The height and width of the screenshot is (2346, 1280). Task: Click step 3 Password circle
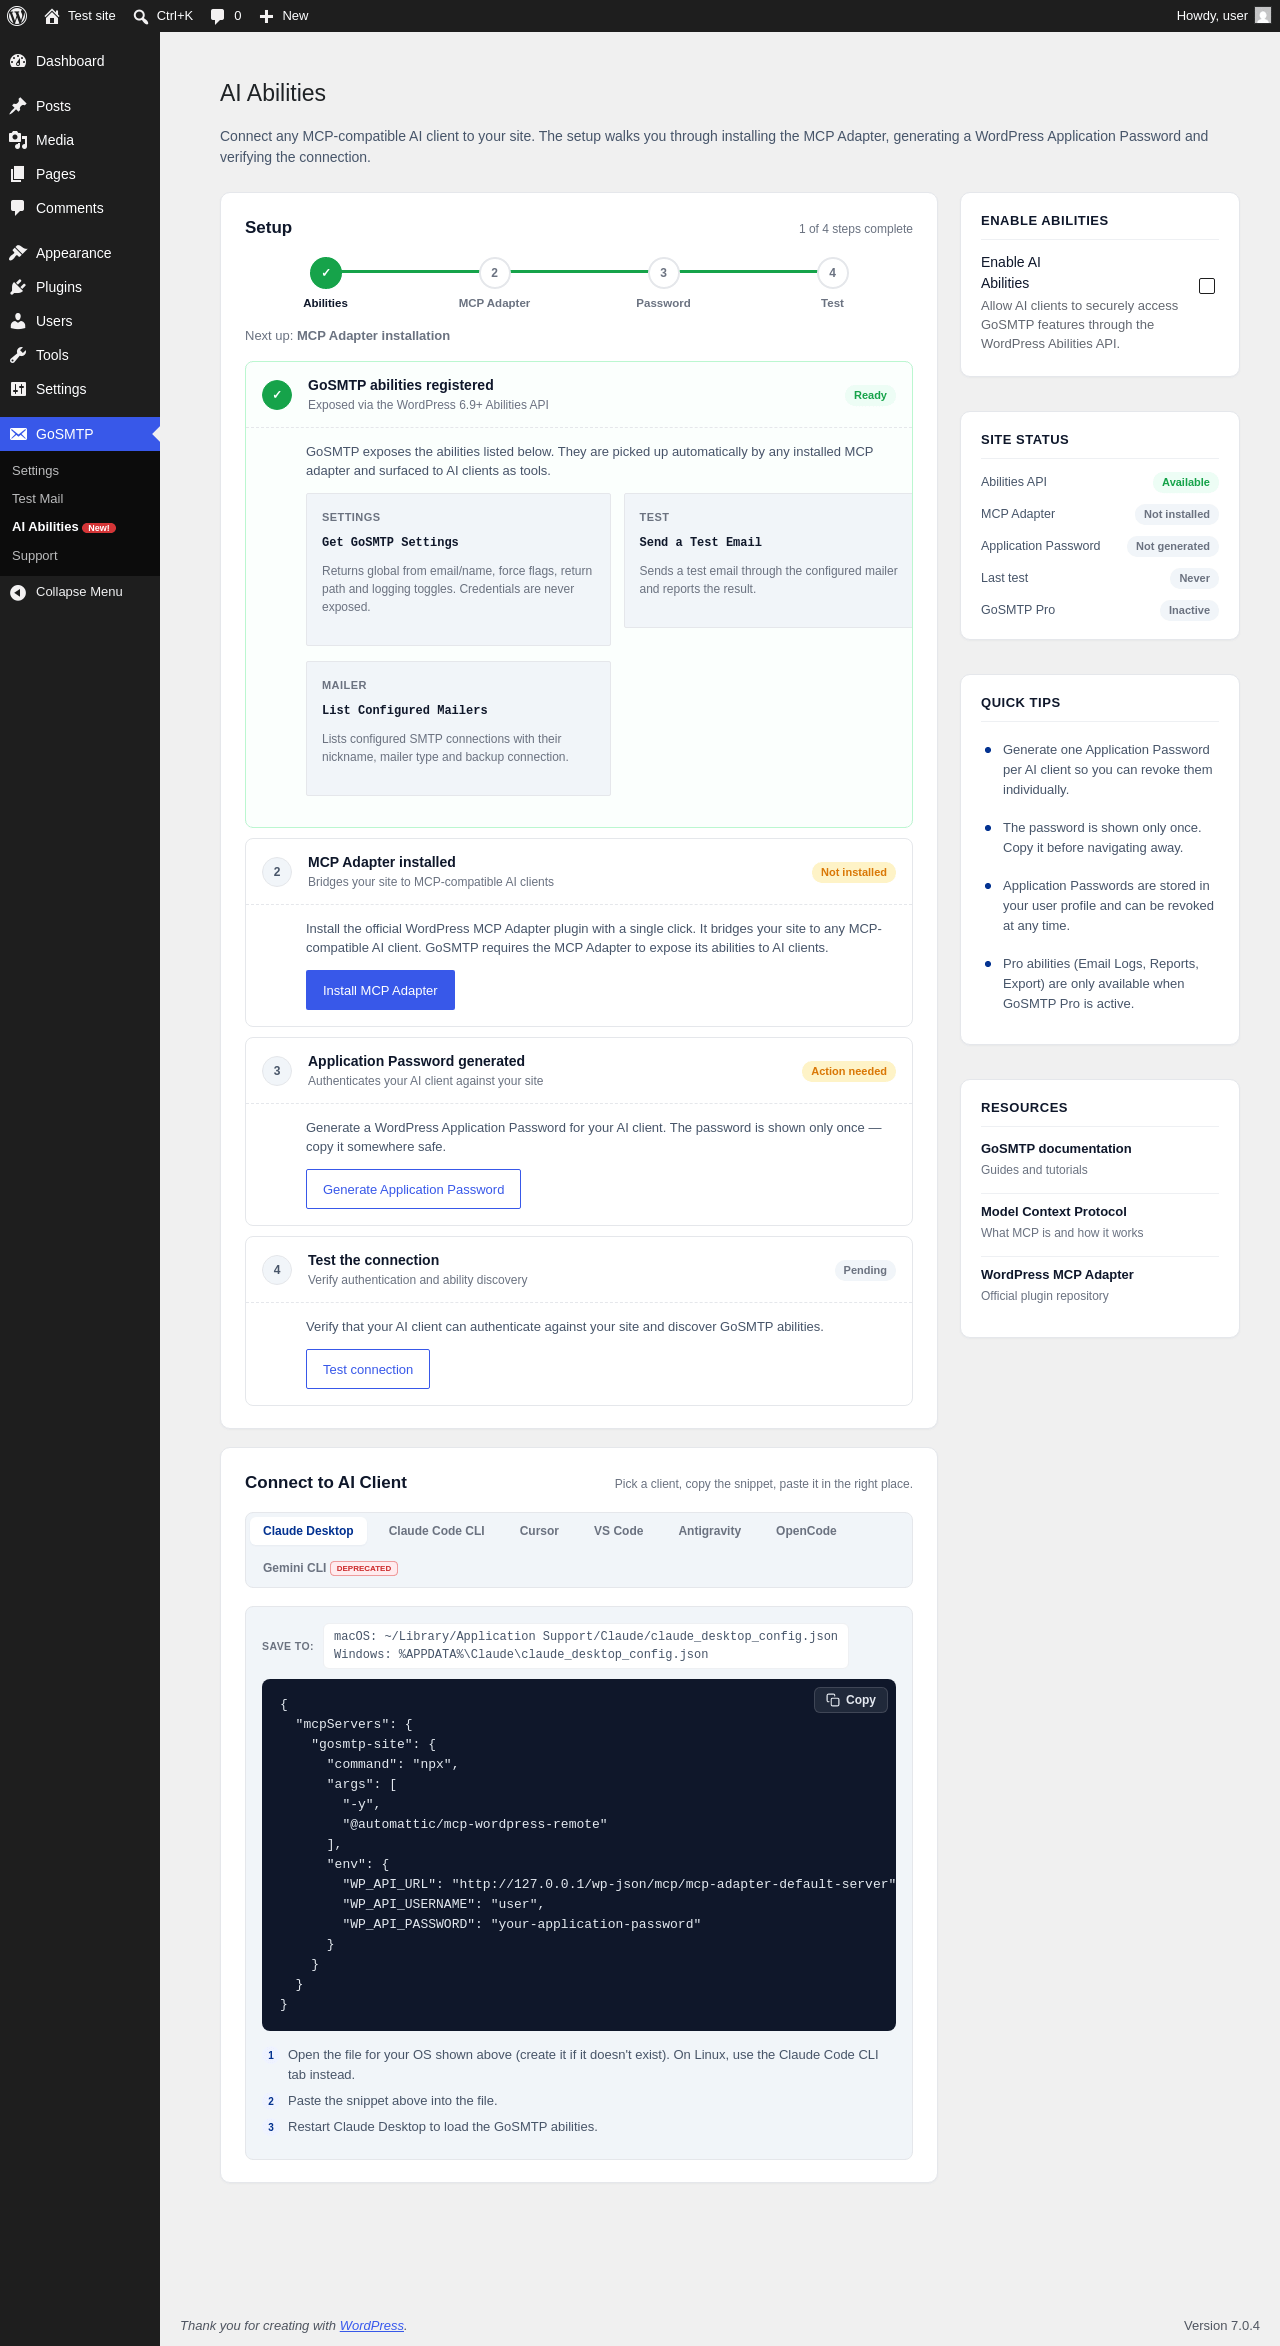pyautogui.click(x=663, y=273)
